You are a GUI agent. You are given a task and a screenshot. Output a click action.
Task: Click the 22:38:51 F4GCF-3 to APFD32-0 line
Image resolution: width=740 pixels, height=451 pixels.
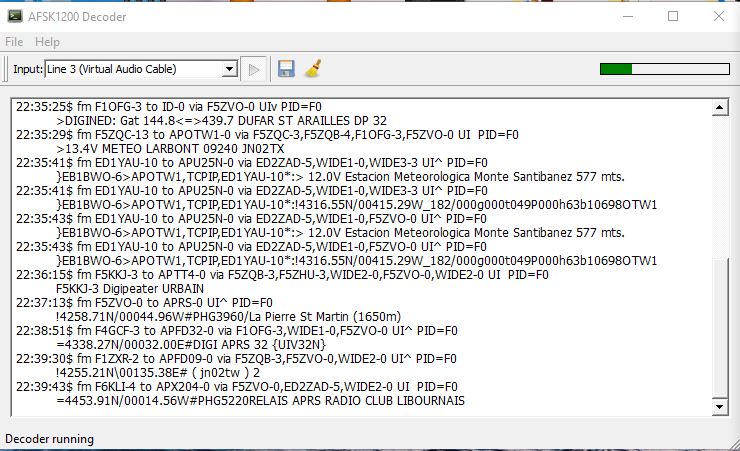(236, 331)
